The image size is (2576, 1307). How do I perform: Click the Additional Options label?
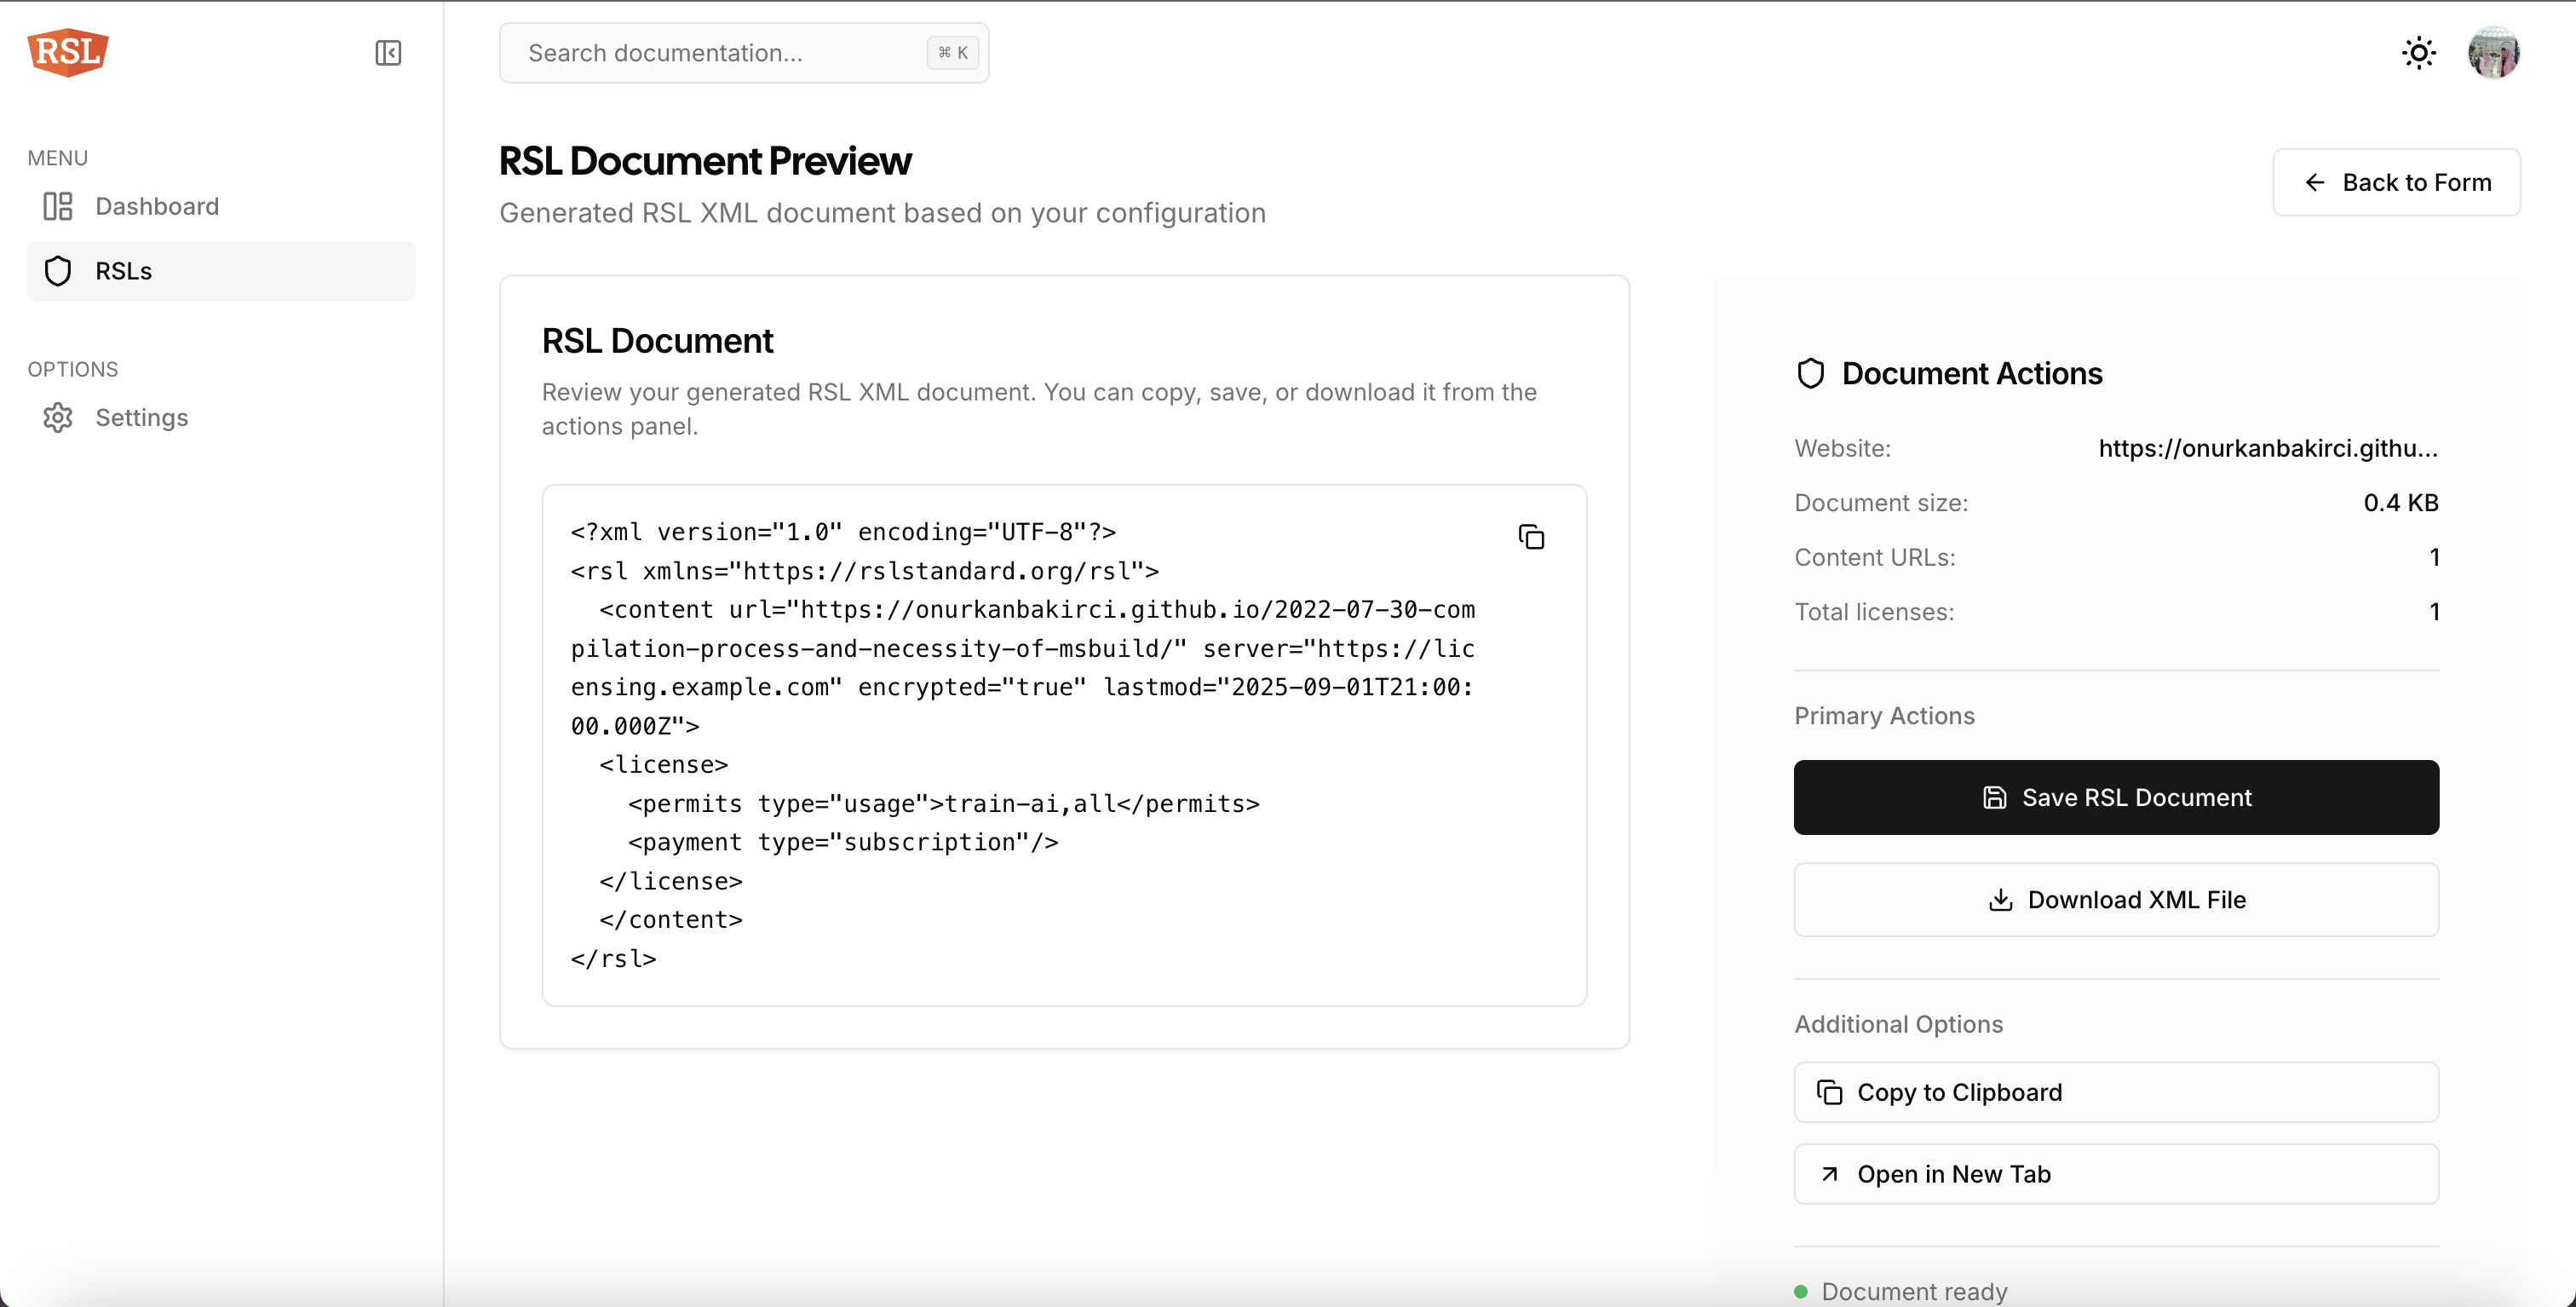pyautogui.click(x=1898, y=1024)
